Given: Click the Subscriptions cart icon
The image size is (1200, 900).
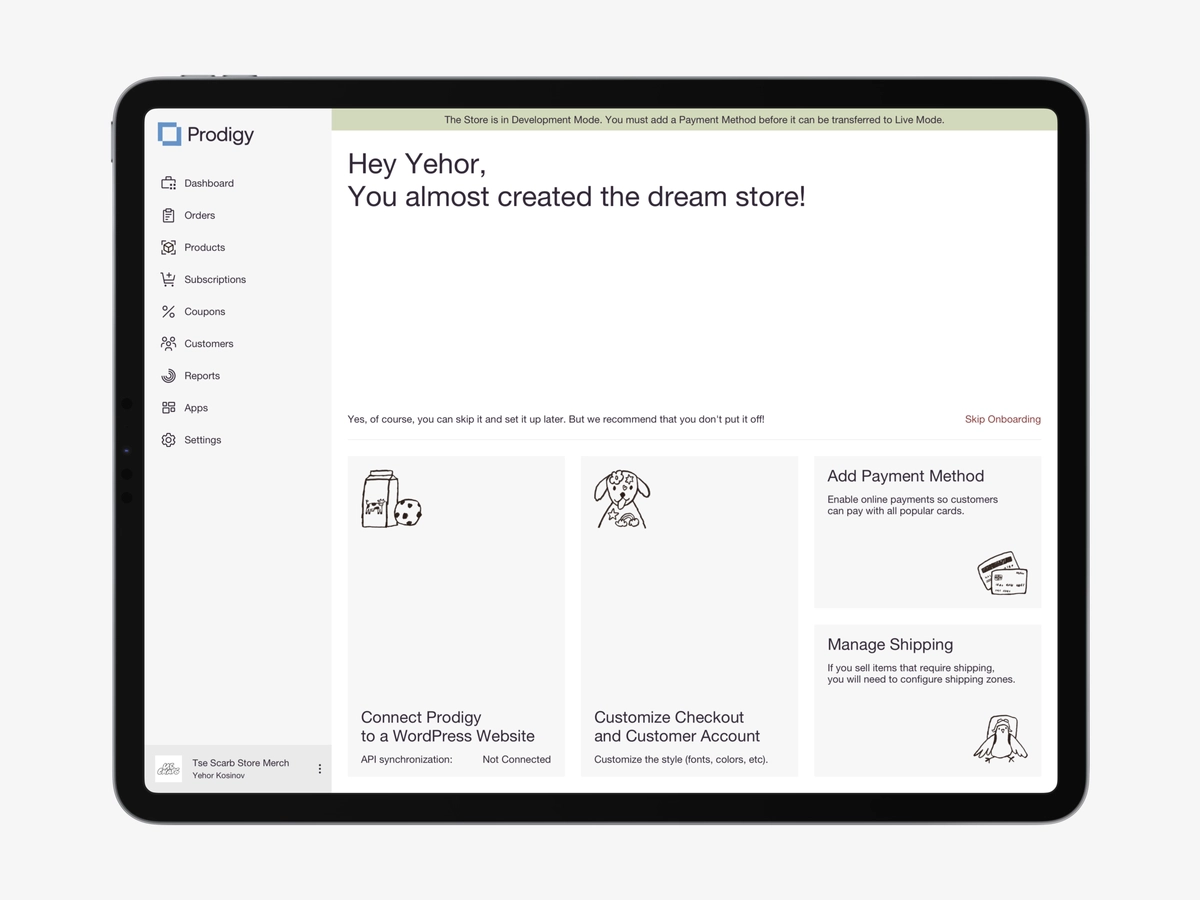Looking at the screenshot, I should pos(168,279).
